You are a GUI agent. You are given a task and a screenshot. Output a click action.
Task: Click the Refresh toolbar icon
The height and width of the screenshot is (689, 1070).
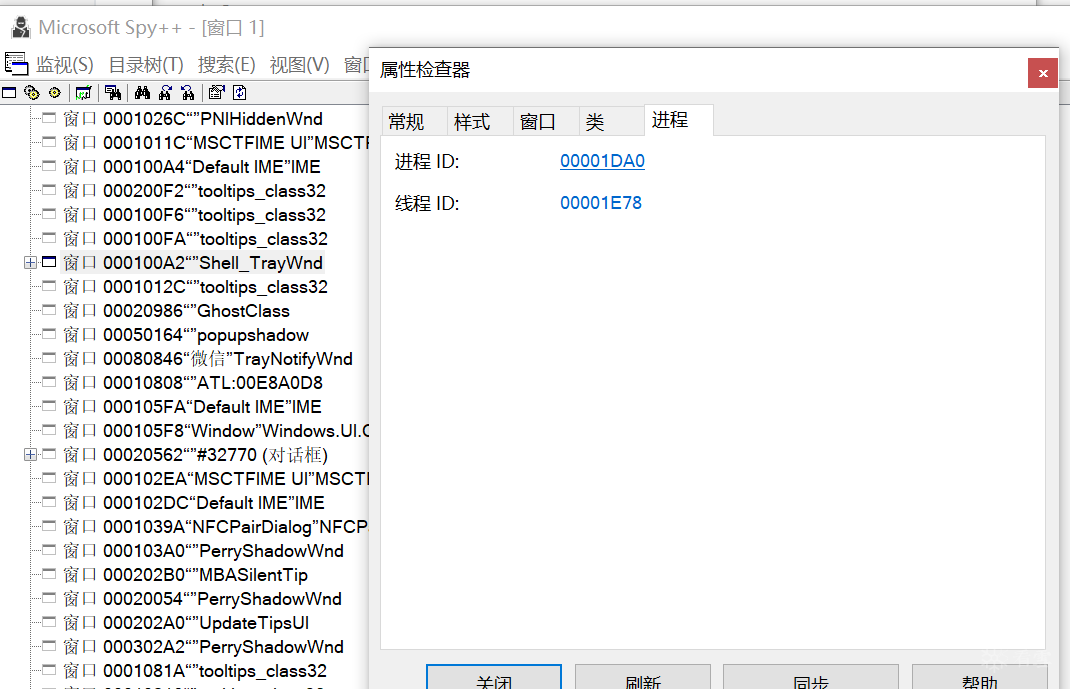tap(240, 93)
